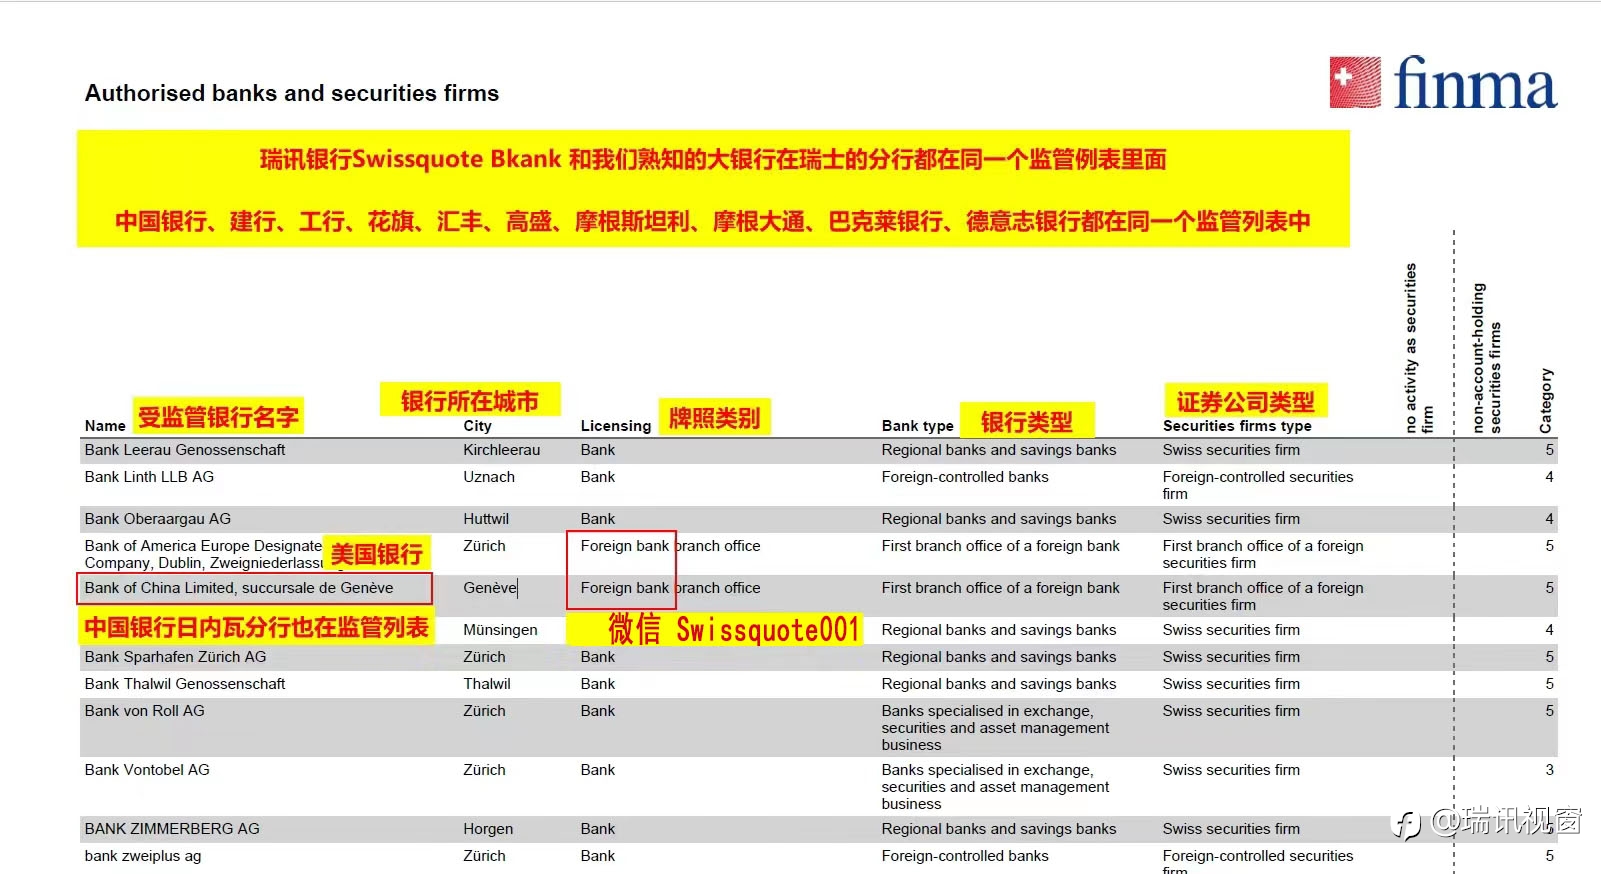Select 'Bank Thalwil Genossenschaft' name cell
1601x874 pixels.
coord(185,684)
